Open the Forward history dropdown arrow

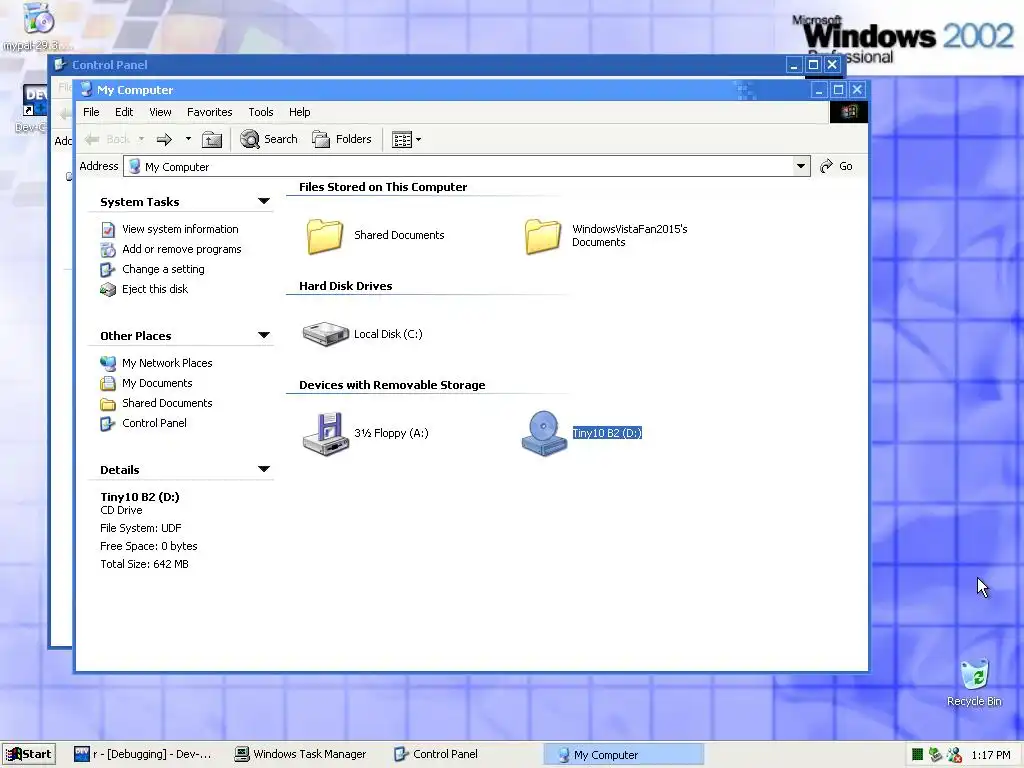coord(188,139)
